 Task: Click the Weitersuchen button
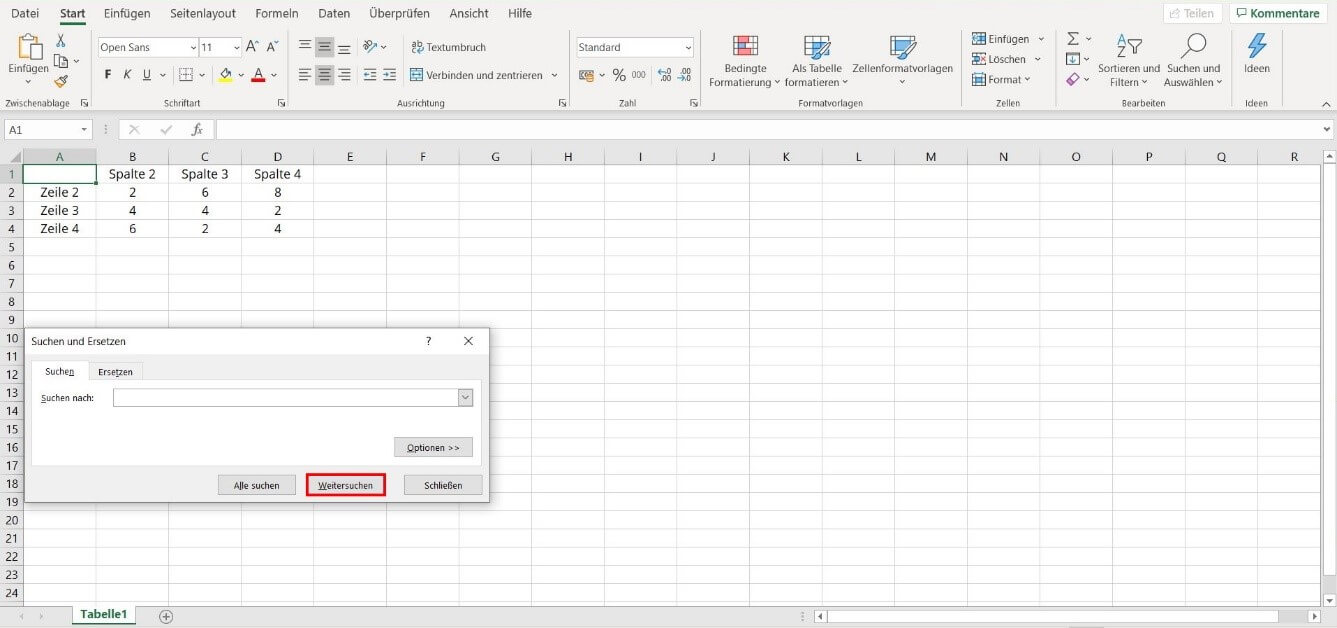pyautogui.click(x=345, y=485)
